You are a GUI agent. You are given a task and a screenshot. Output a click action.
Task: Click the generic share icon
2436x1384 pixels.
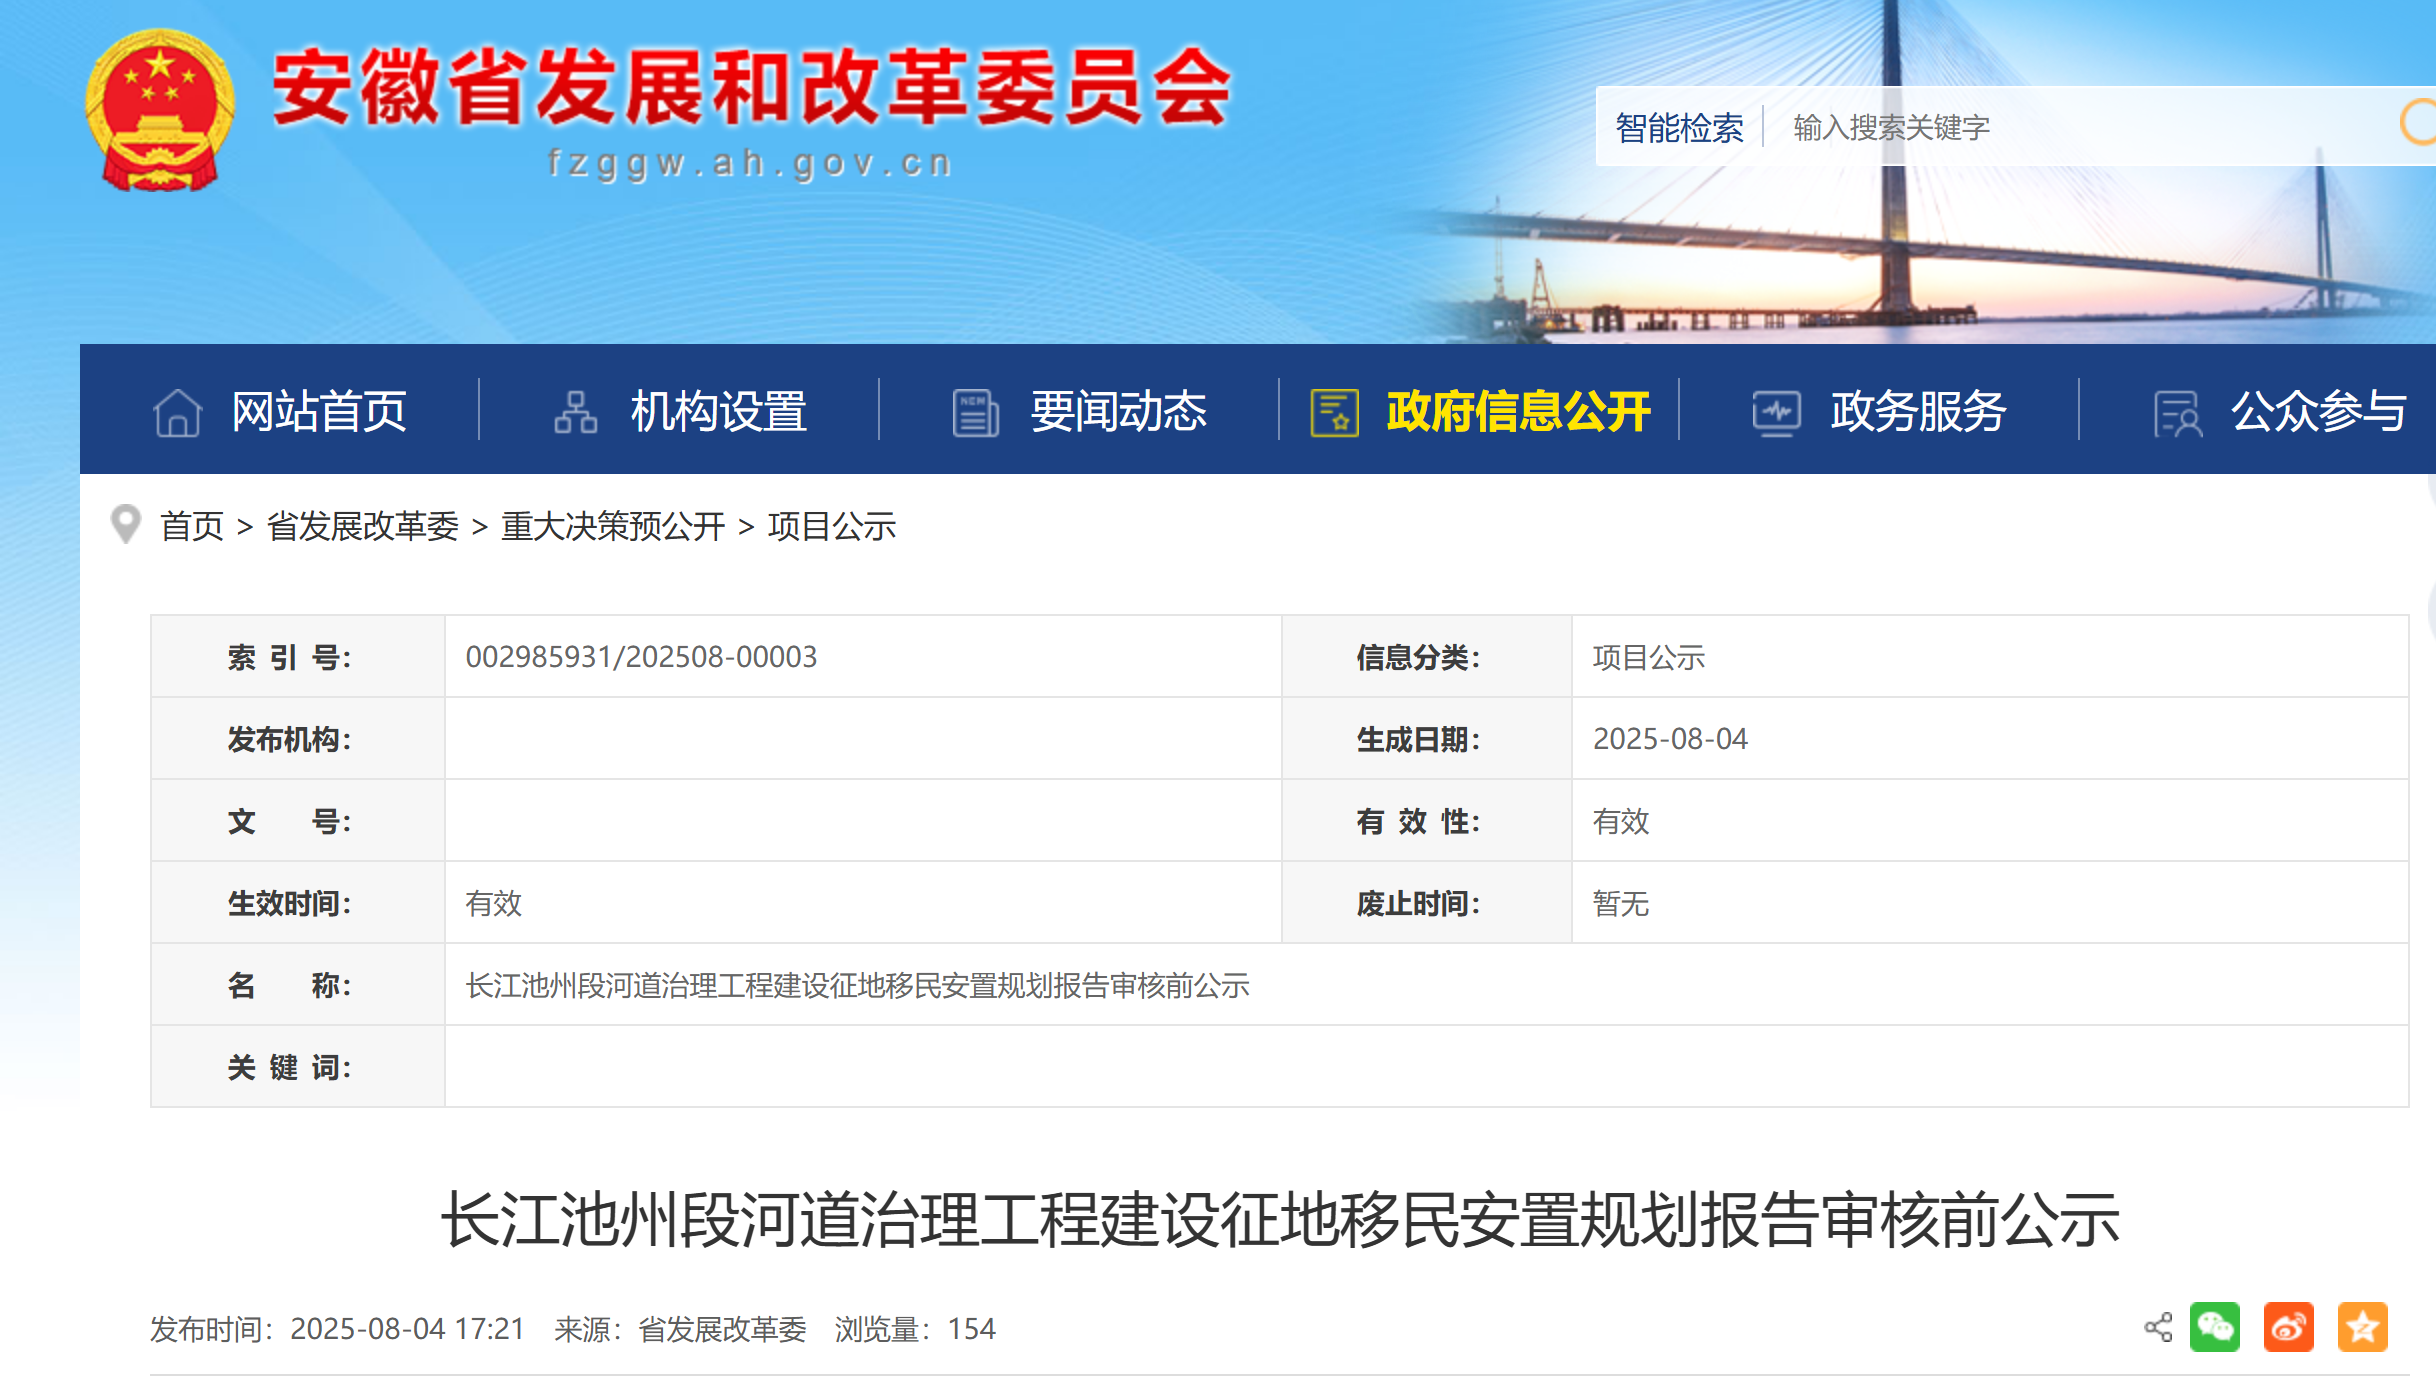[x=2158, y=1327]
